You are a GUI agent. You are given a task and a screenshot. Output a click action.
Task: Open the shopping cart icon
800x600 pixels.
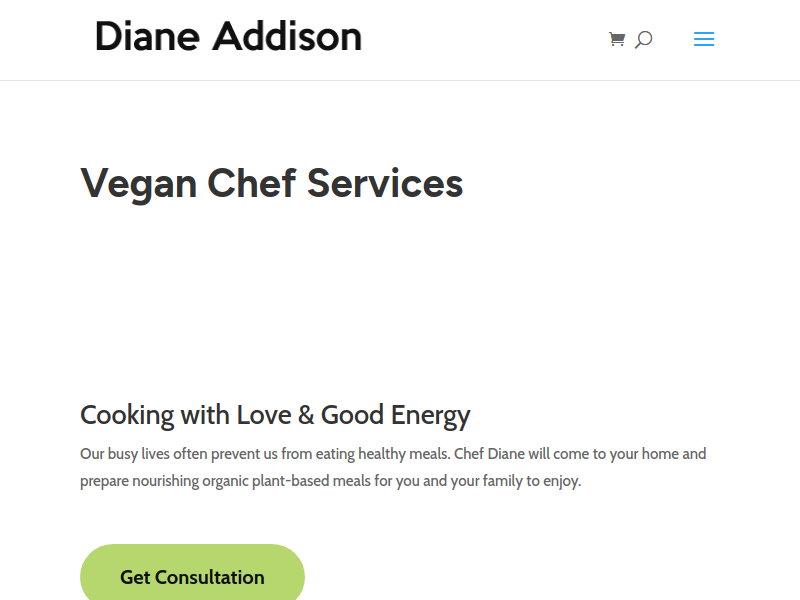click(617, 40)
